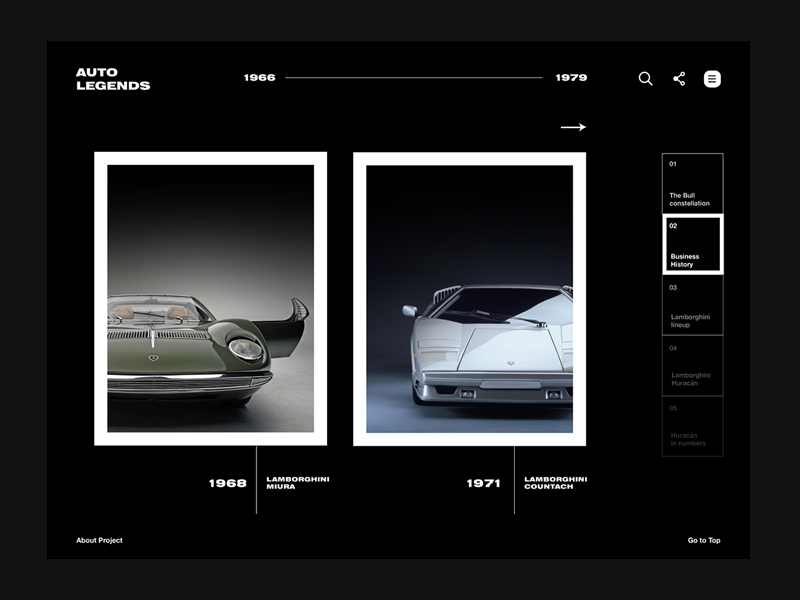Click the LAMBORGHINI COUNTACH caption
Screen dimensions: 800x600
click(x=556, y=483)
